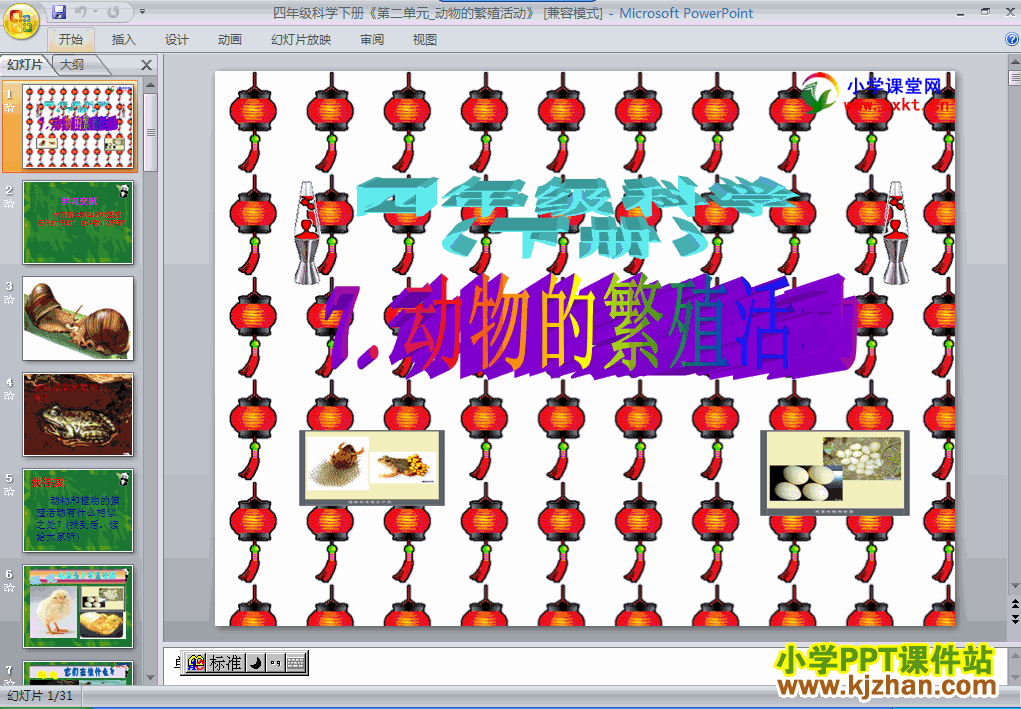Open PowerPoint Help question mark icon

(1012, 39)
